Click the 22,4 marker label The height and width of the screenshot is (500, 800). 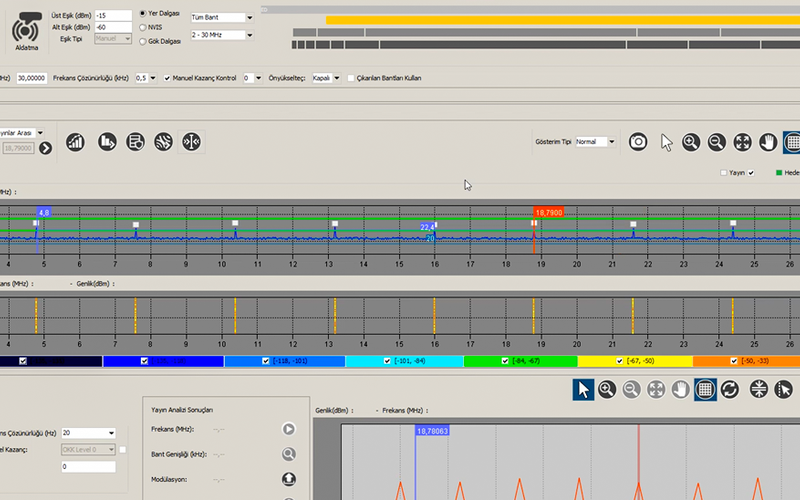427,227
